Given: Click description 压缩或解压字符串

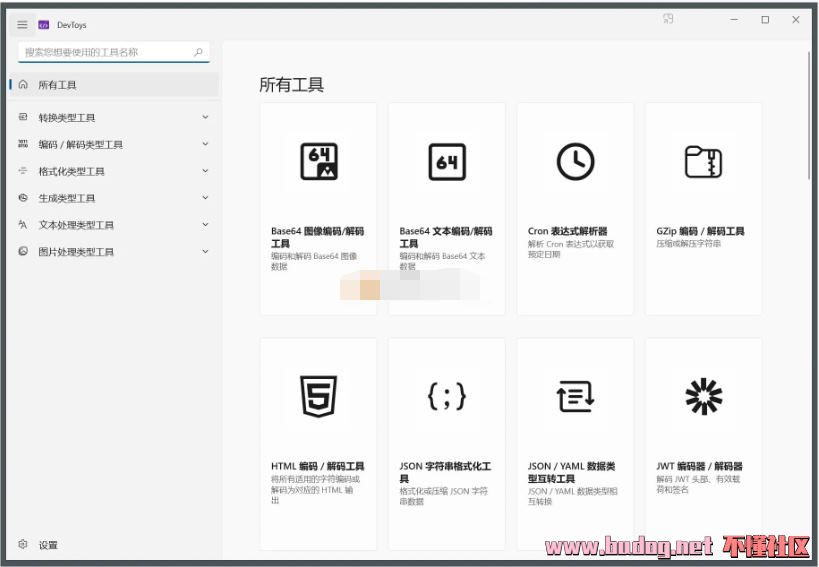Looking at the screenshot, I should tap(688, 244).
